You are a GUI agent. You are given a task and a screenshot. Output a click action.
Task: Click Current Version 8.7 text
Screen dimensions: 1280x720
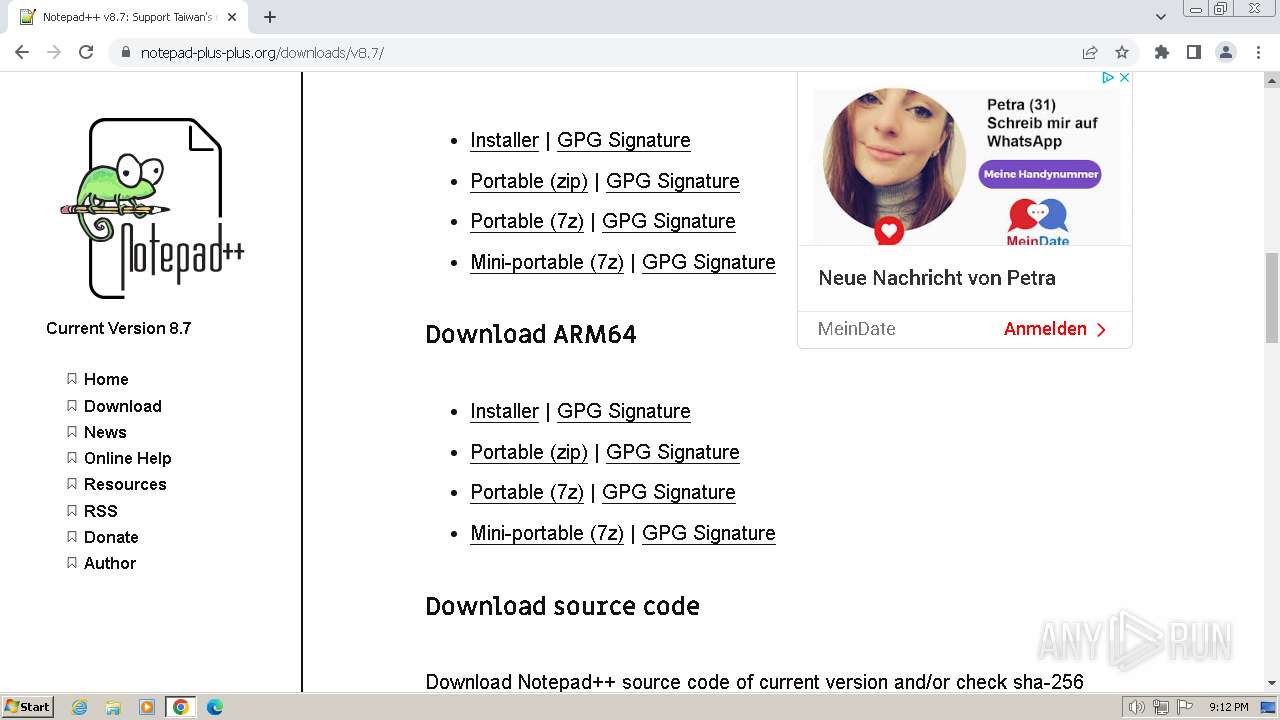pyautogui.click(x=118, y=328)
